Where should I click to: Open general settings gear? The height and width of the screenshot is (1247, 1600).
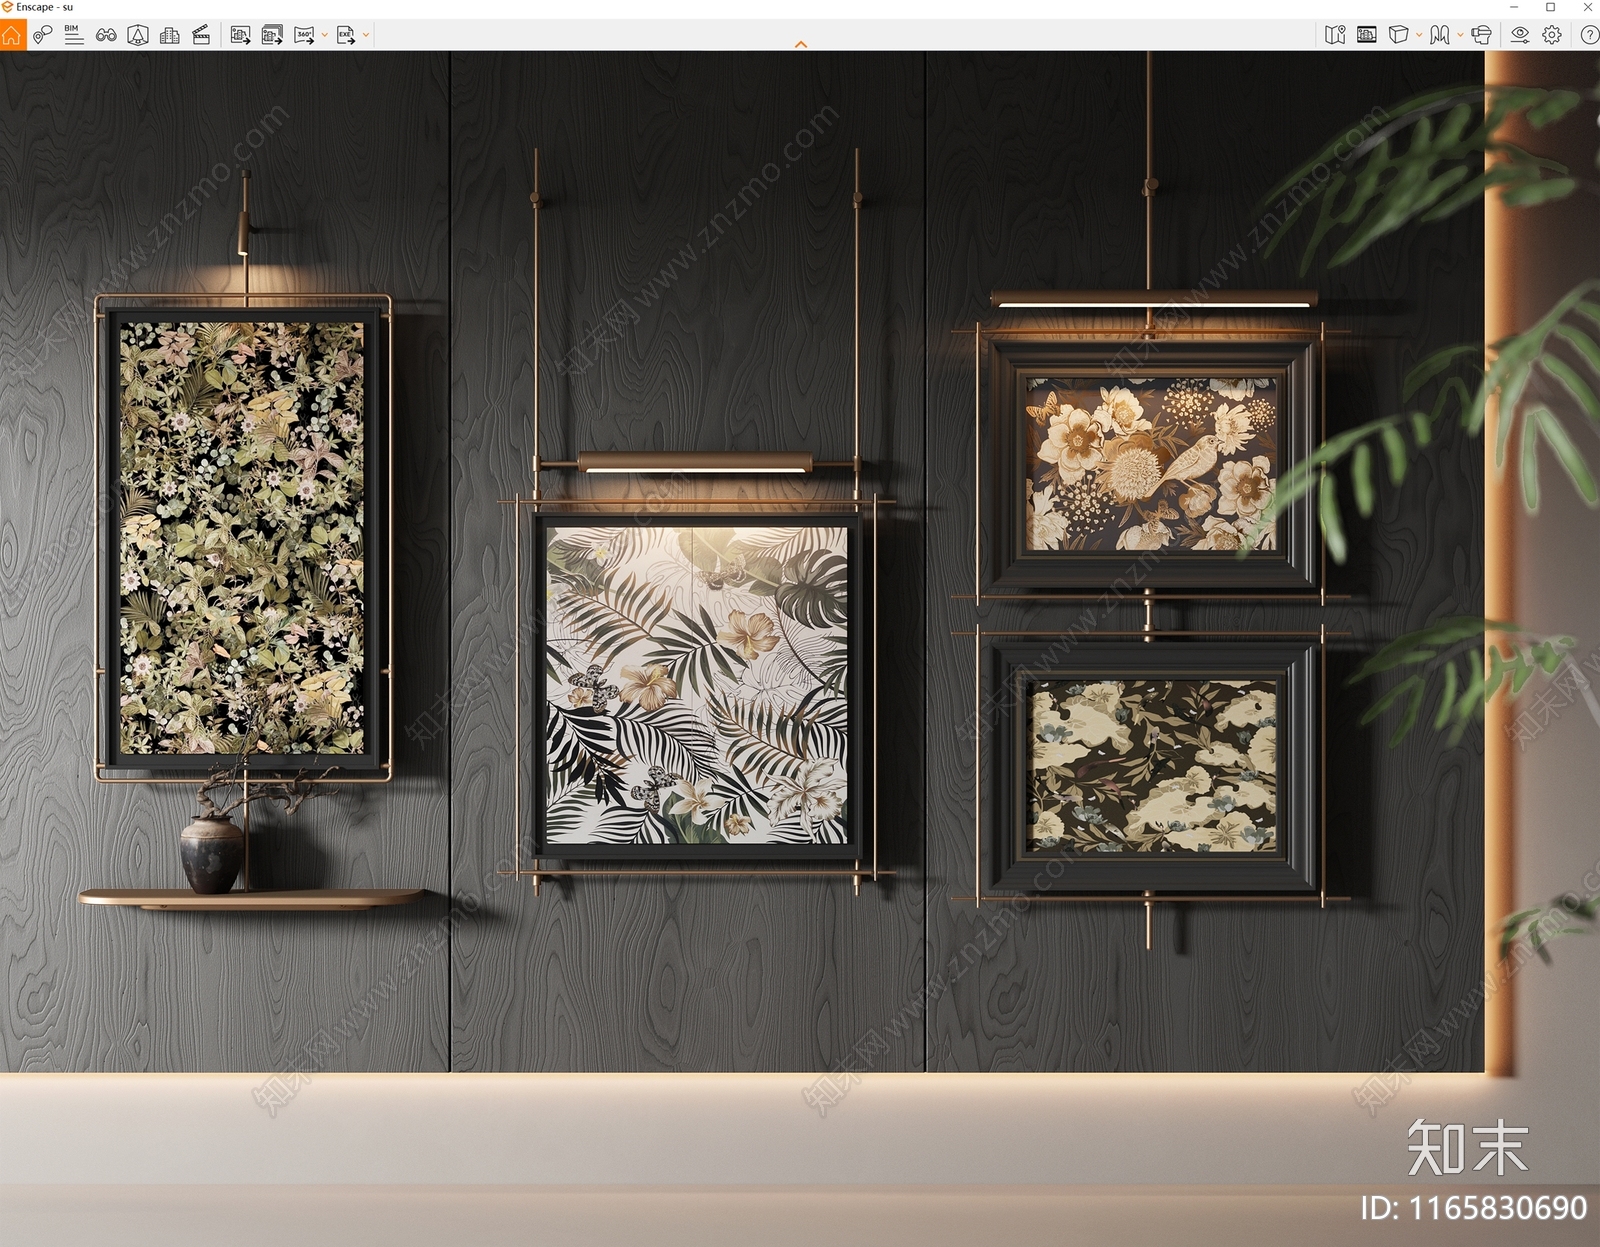1552,35
